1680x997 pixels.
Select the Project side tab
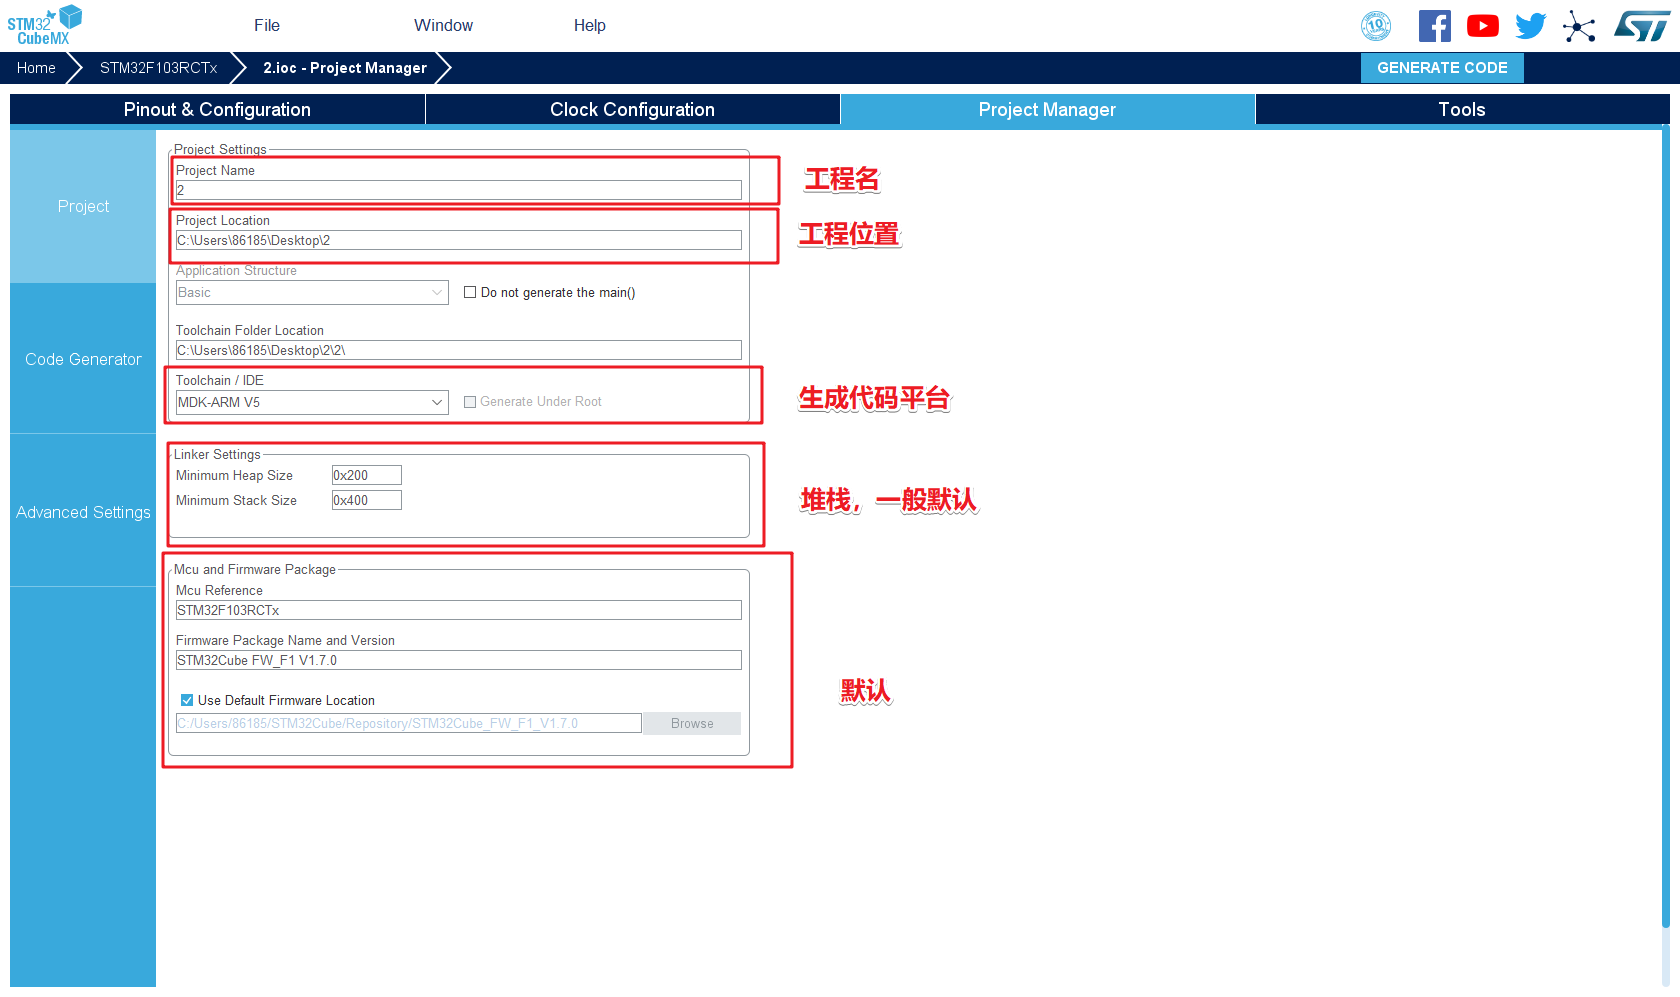pos(83,207)
